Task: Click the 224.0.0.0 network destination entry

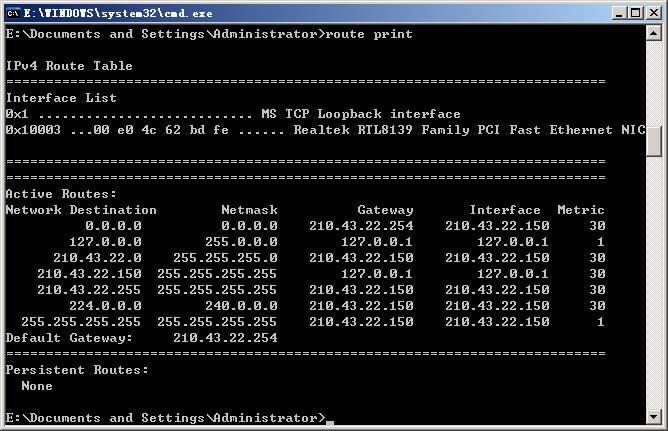Action: click(x=105, y=306)
